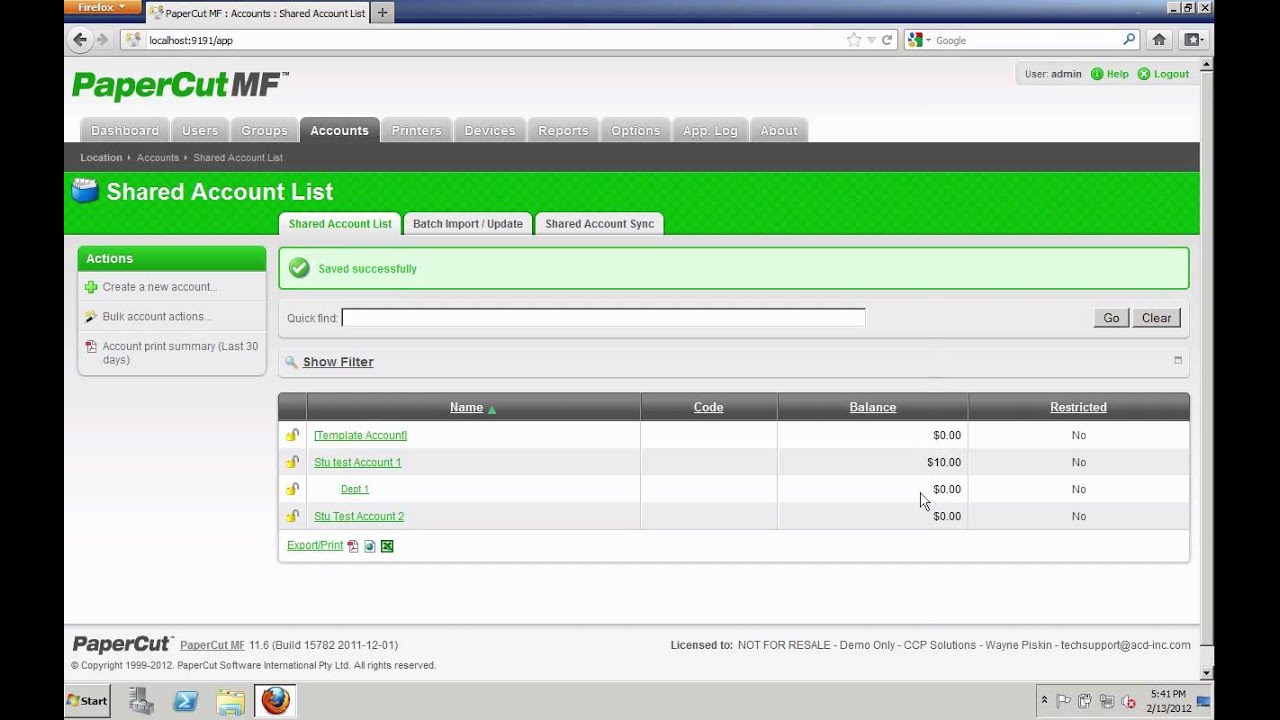Click the Shared Account List header icon
1280x720 pixels.
(85, 190)
